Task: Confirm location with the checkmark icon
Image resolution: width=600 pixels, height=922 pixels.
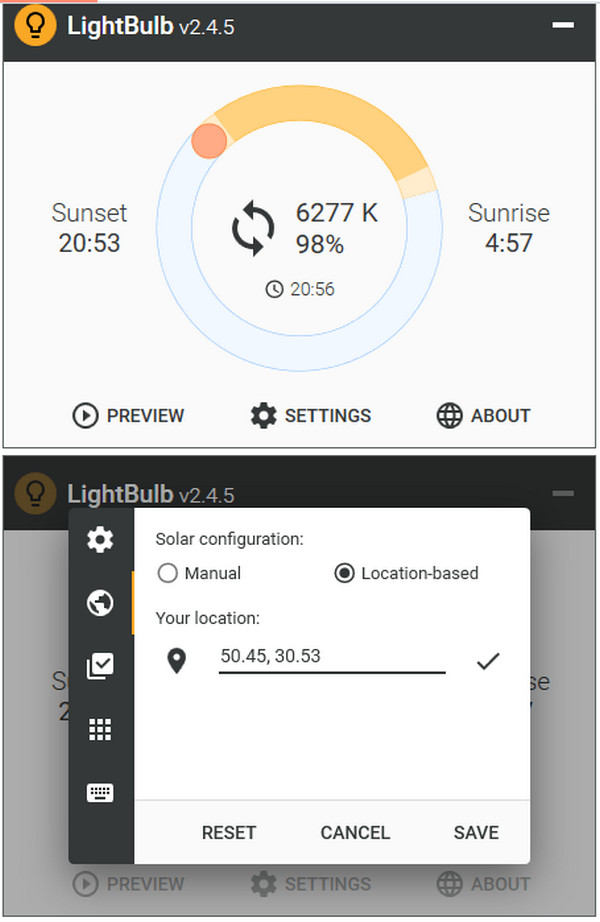Action: click(x=487, y=661)
